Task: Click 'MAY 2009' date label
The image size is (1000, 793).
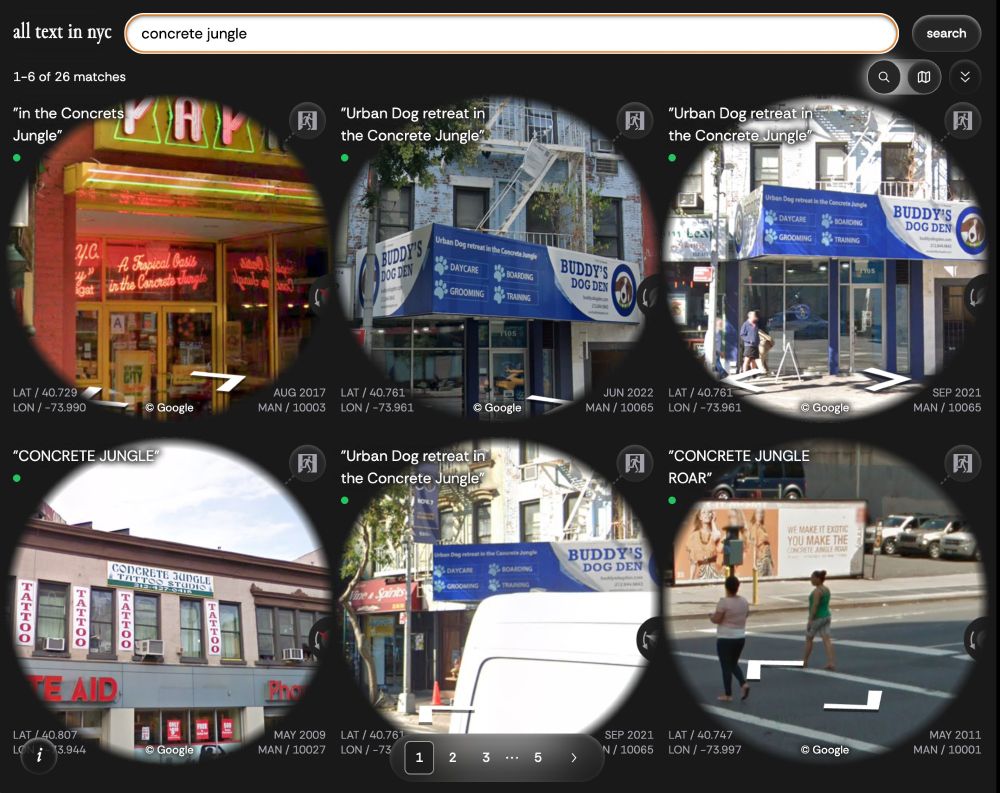Action: [299, 735]
